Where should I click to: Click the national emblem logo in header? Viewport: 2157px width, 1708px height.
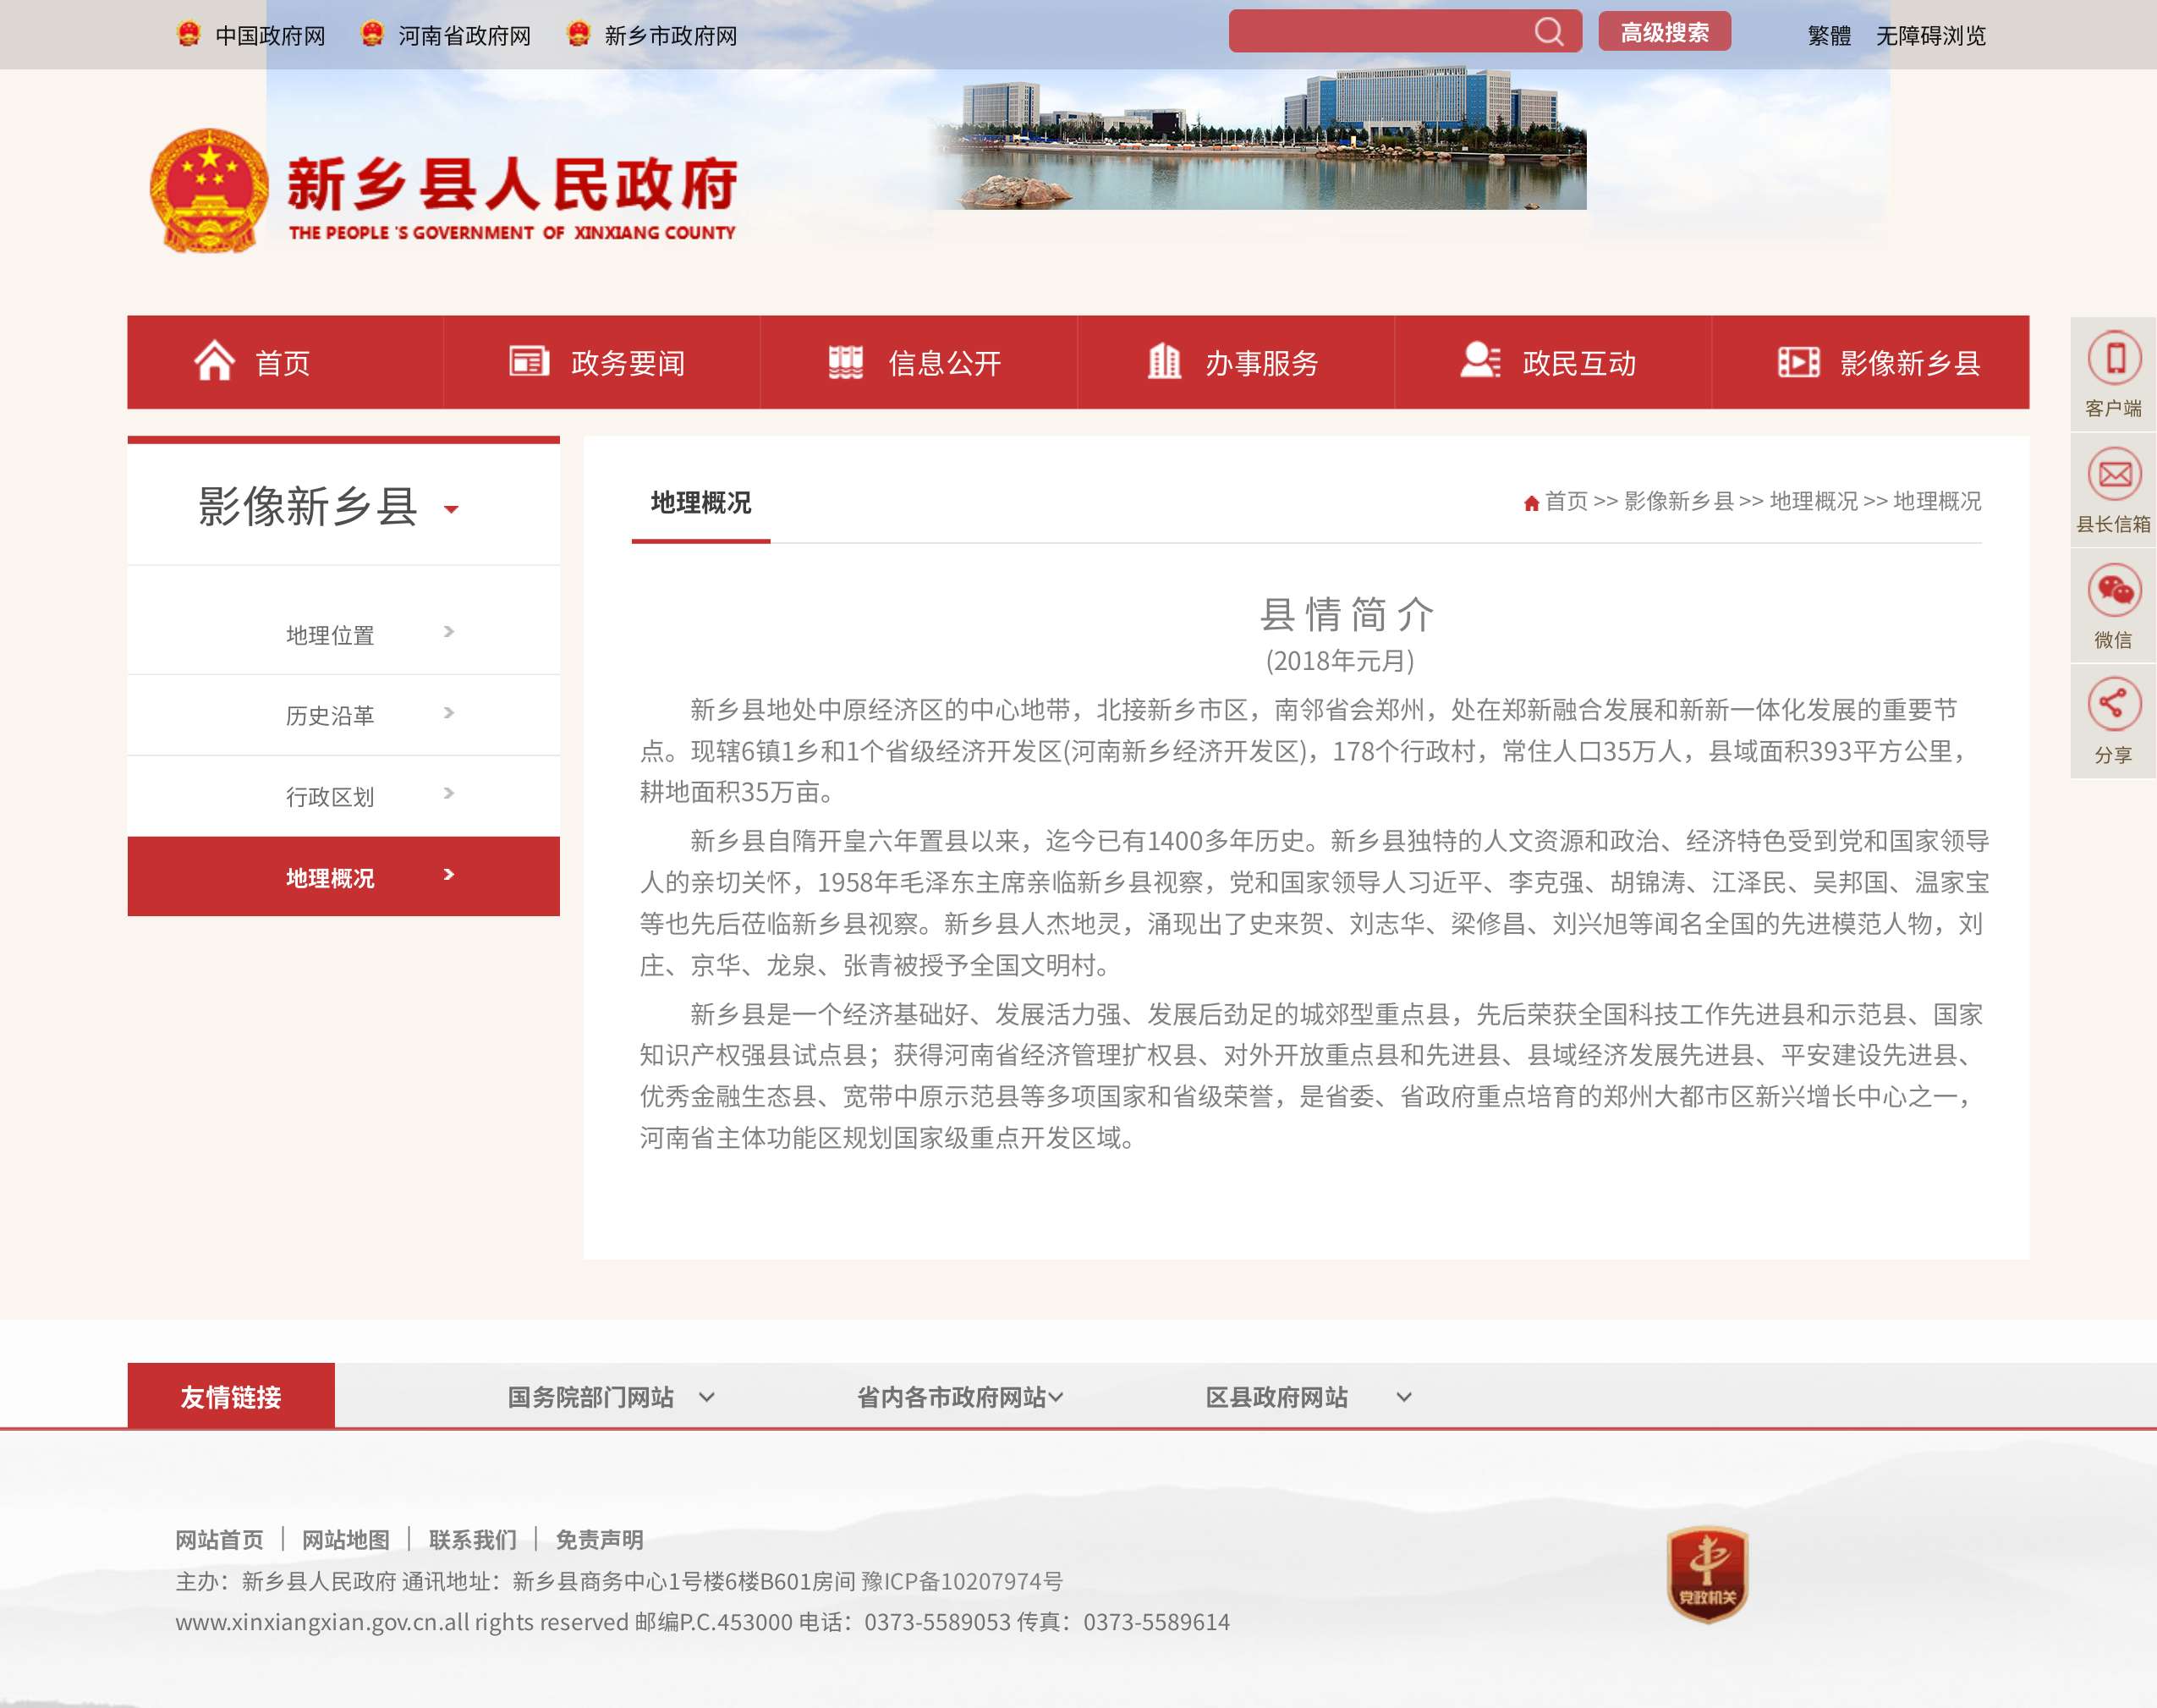[209, 189]
